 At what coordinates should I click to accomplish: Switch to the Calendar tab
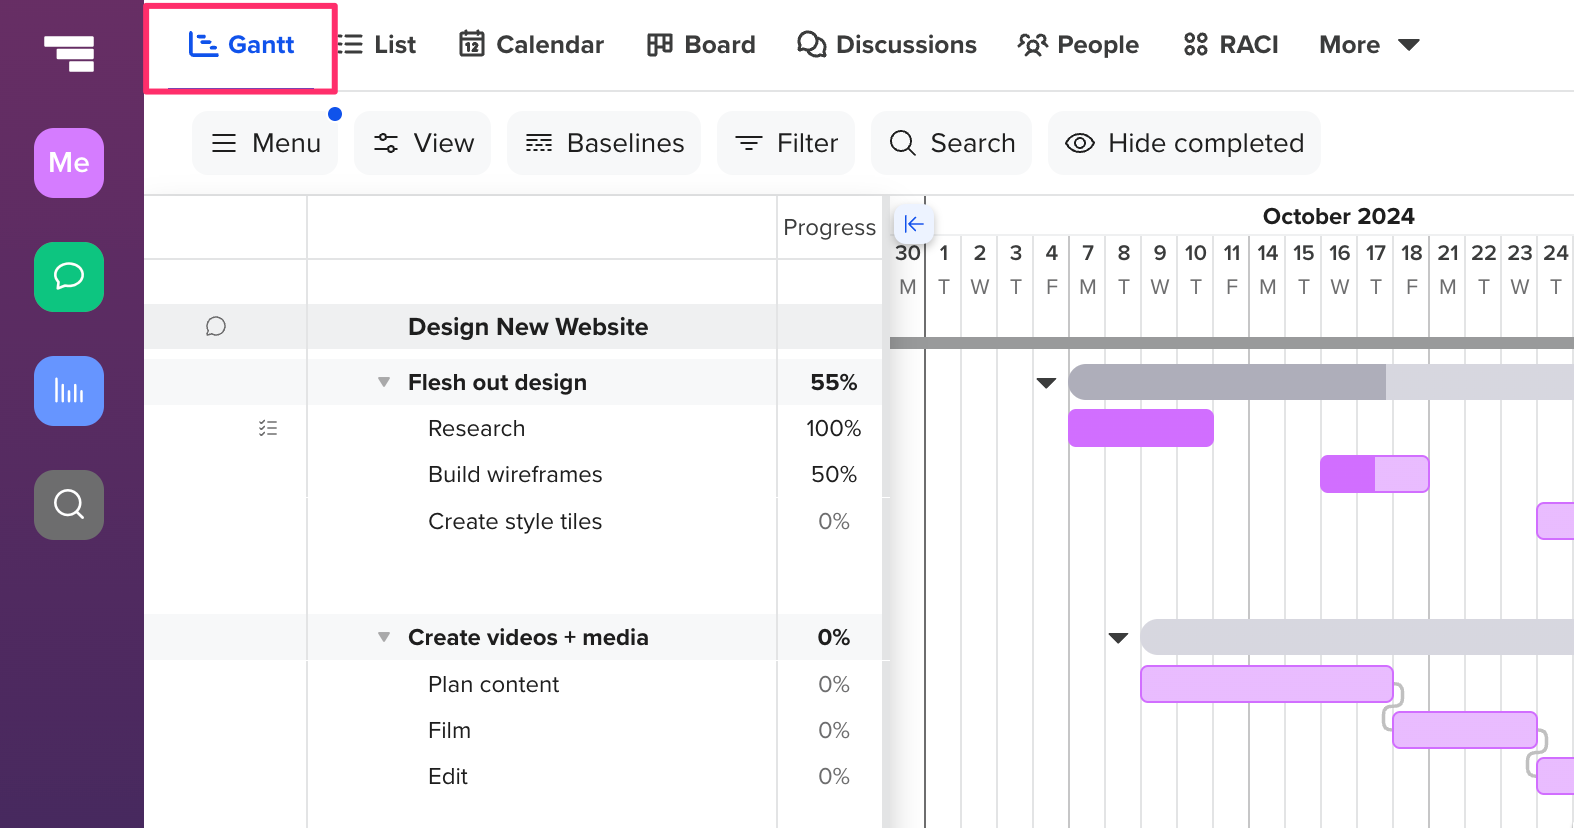point(531,45)
